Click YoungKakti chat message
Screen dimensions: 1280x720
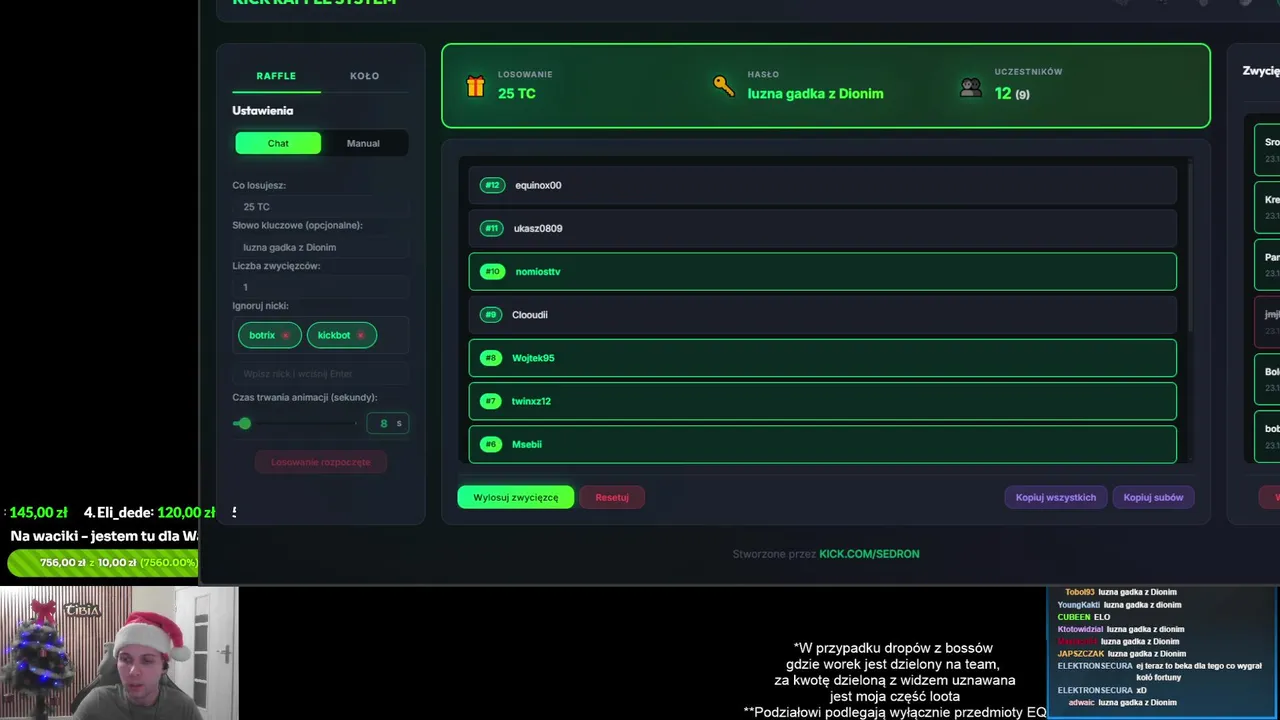click(x=1119, y=605)
